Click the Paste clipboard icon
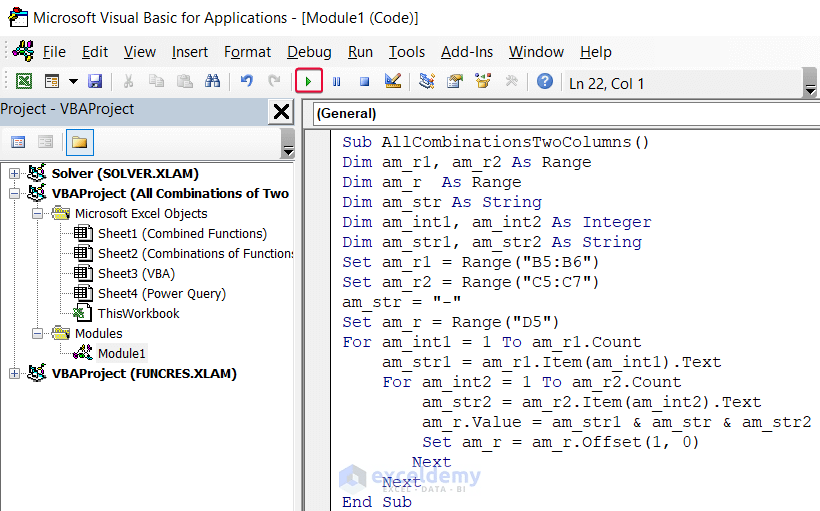This screenshot has height=511, width=820. (x=185, y=81)
